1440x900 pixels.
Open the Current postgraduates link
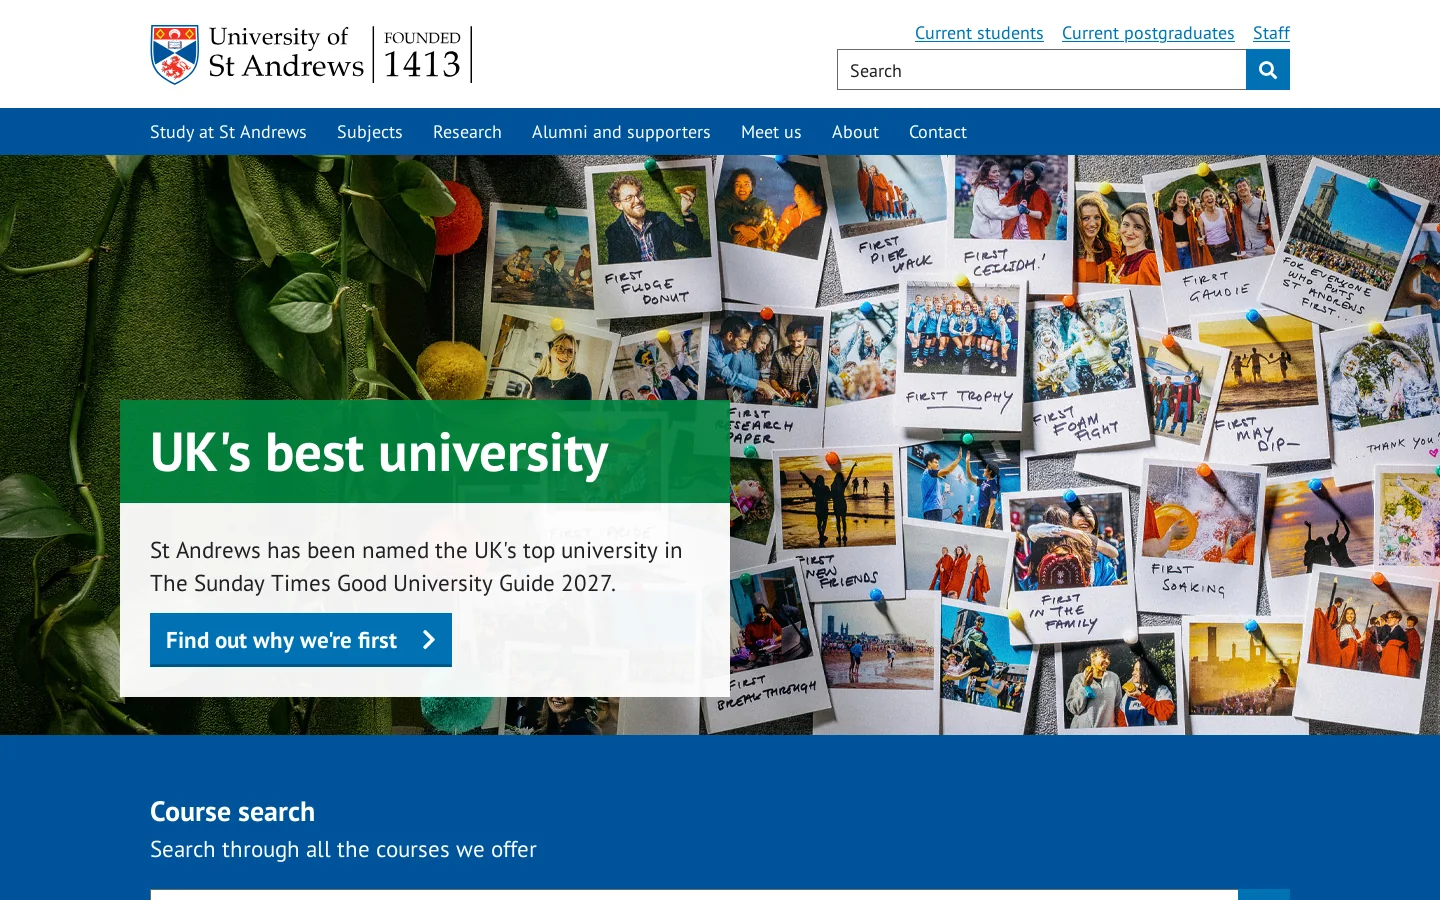pyautogui.click(x=1148, y=33)
